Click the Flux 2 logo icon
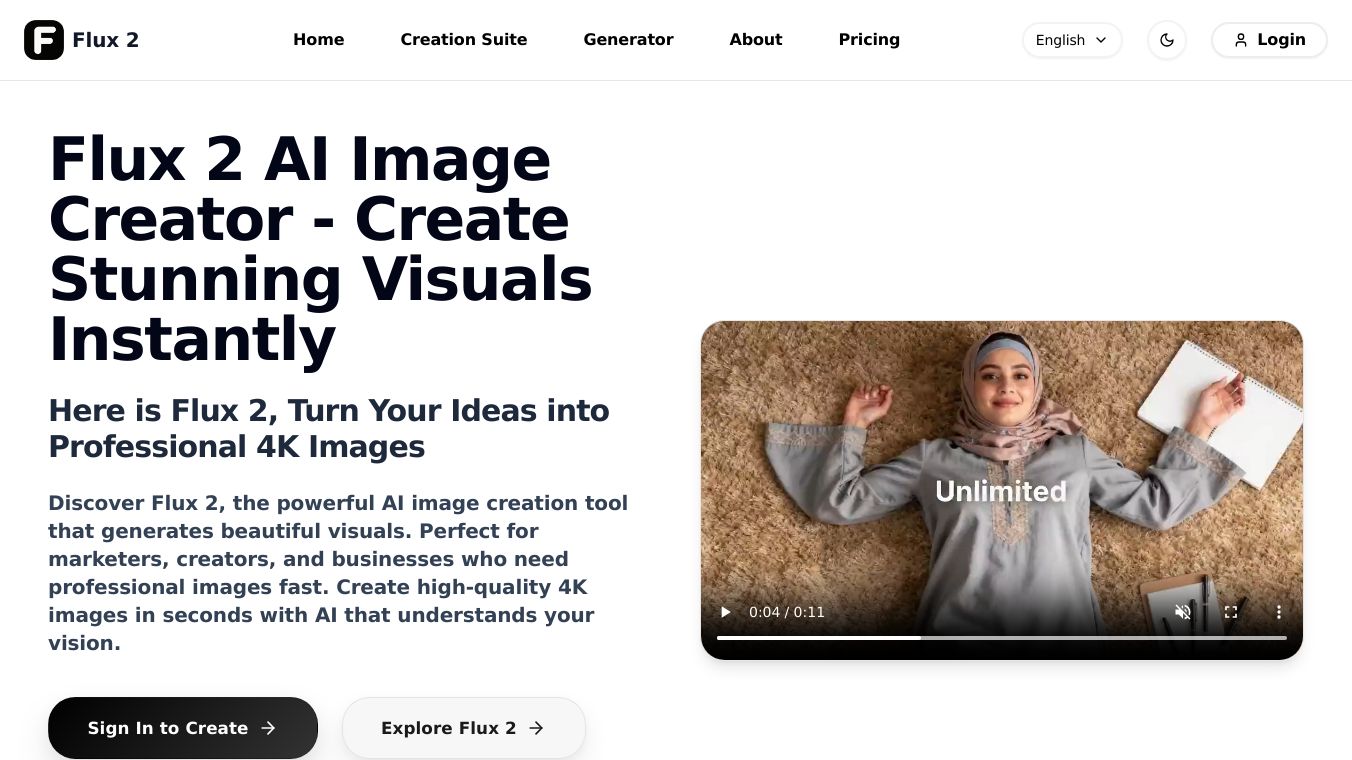 coord(44,40)
